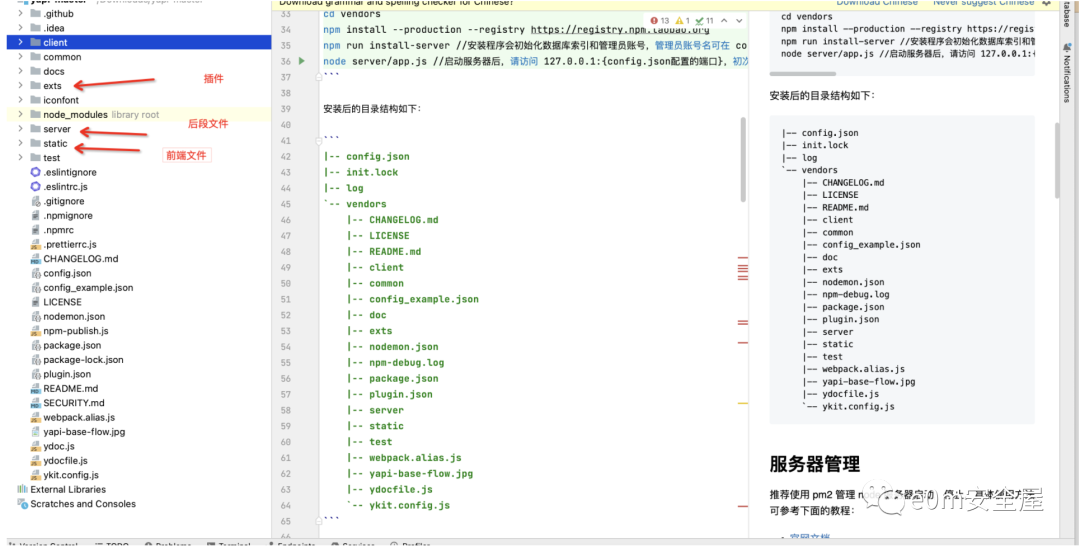The height and width of the screenshot is (547, 1080).
Task: Click the yapi-base-flow.jpg image file icon
Action: pyautogui.click(x=36, y=432)
